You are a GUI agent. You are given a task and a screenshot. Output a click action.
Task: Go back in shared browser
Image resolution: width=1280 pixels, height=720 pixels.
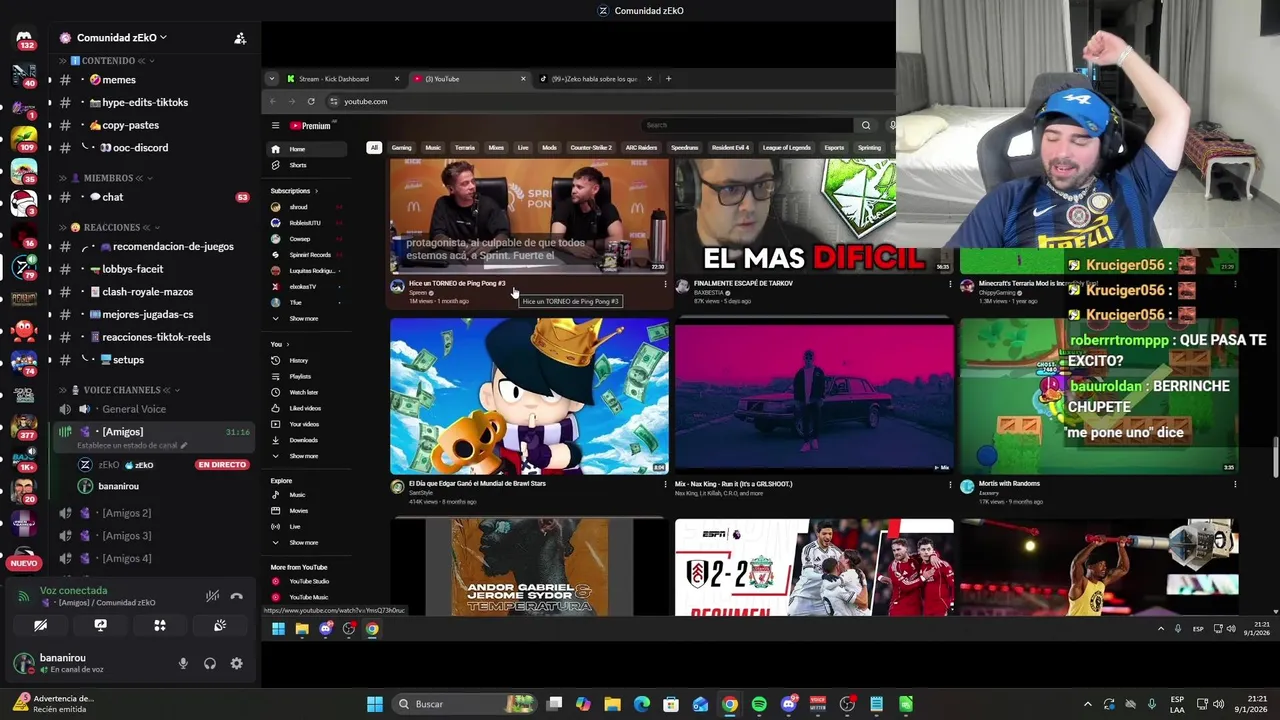(x=273, y=101)
